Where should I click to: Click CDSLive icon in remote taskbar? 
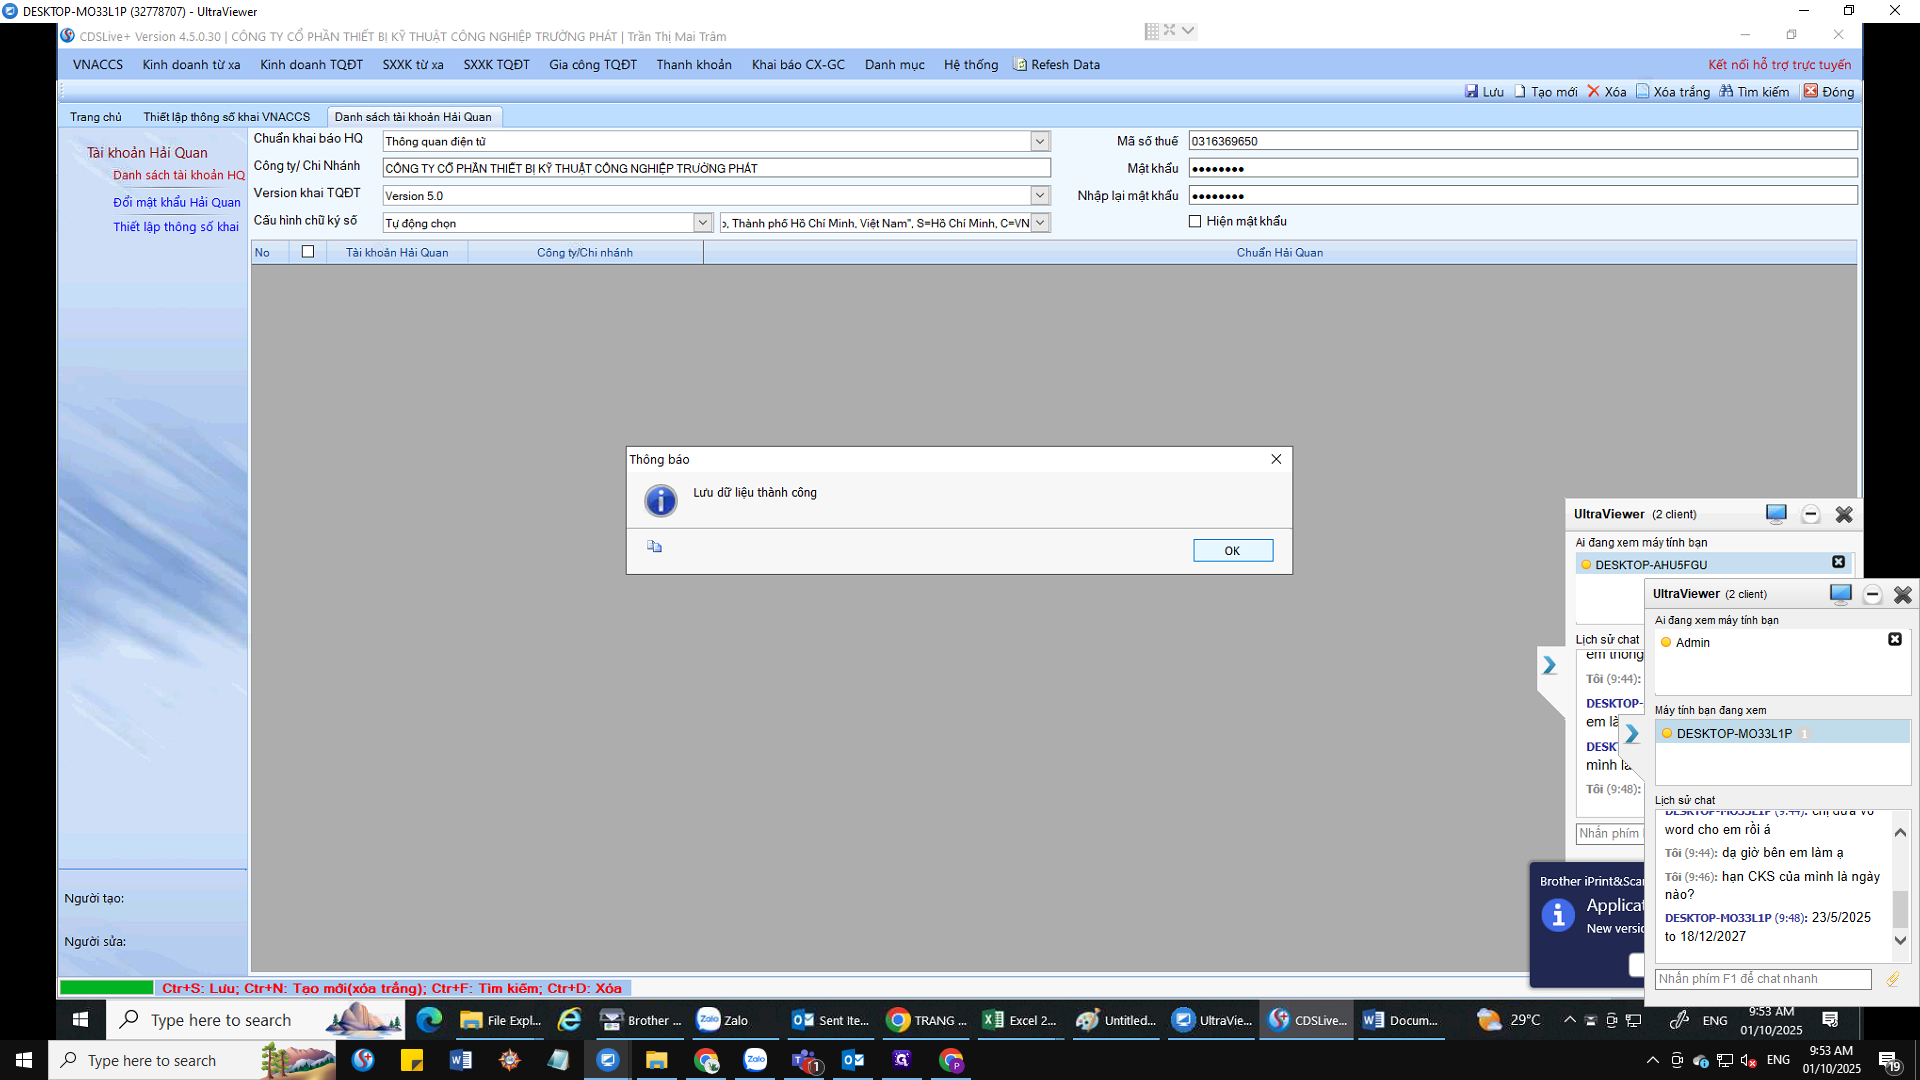click(1279, 1019)
